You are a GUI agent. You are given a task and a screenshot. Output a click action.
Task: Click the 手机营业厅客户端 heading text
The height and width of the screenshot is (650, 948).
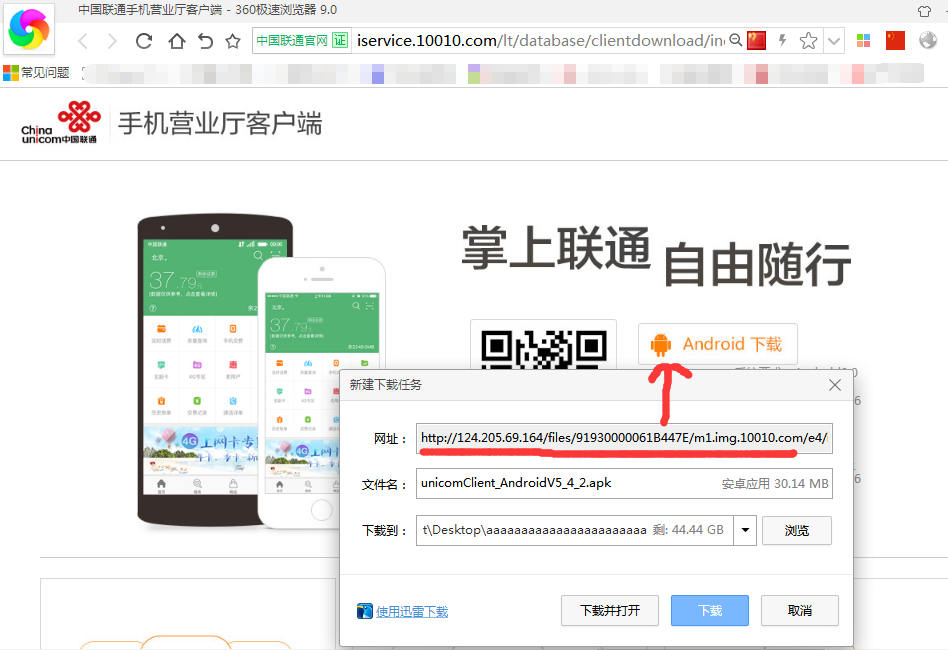pyautogui.click(x=220, y=123)
